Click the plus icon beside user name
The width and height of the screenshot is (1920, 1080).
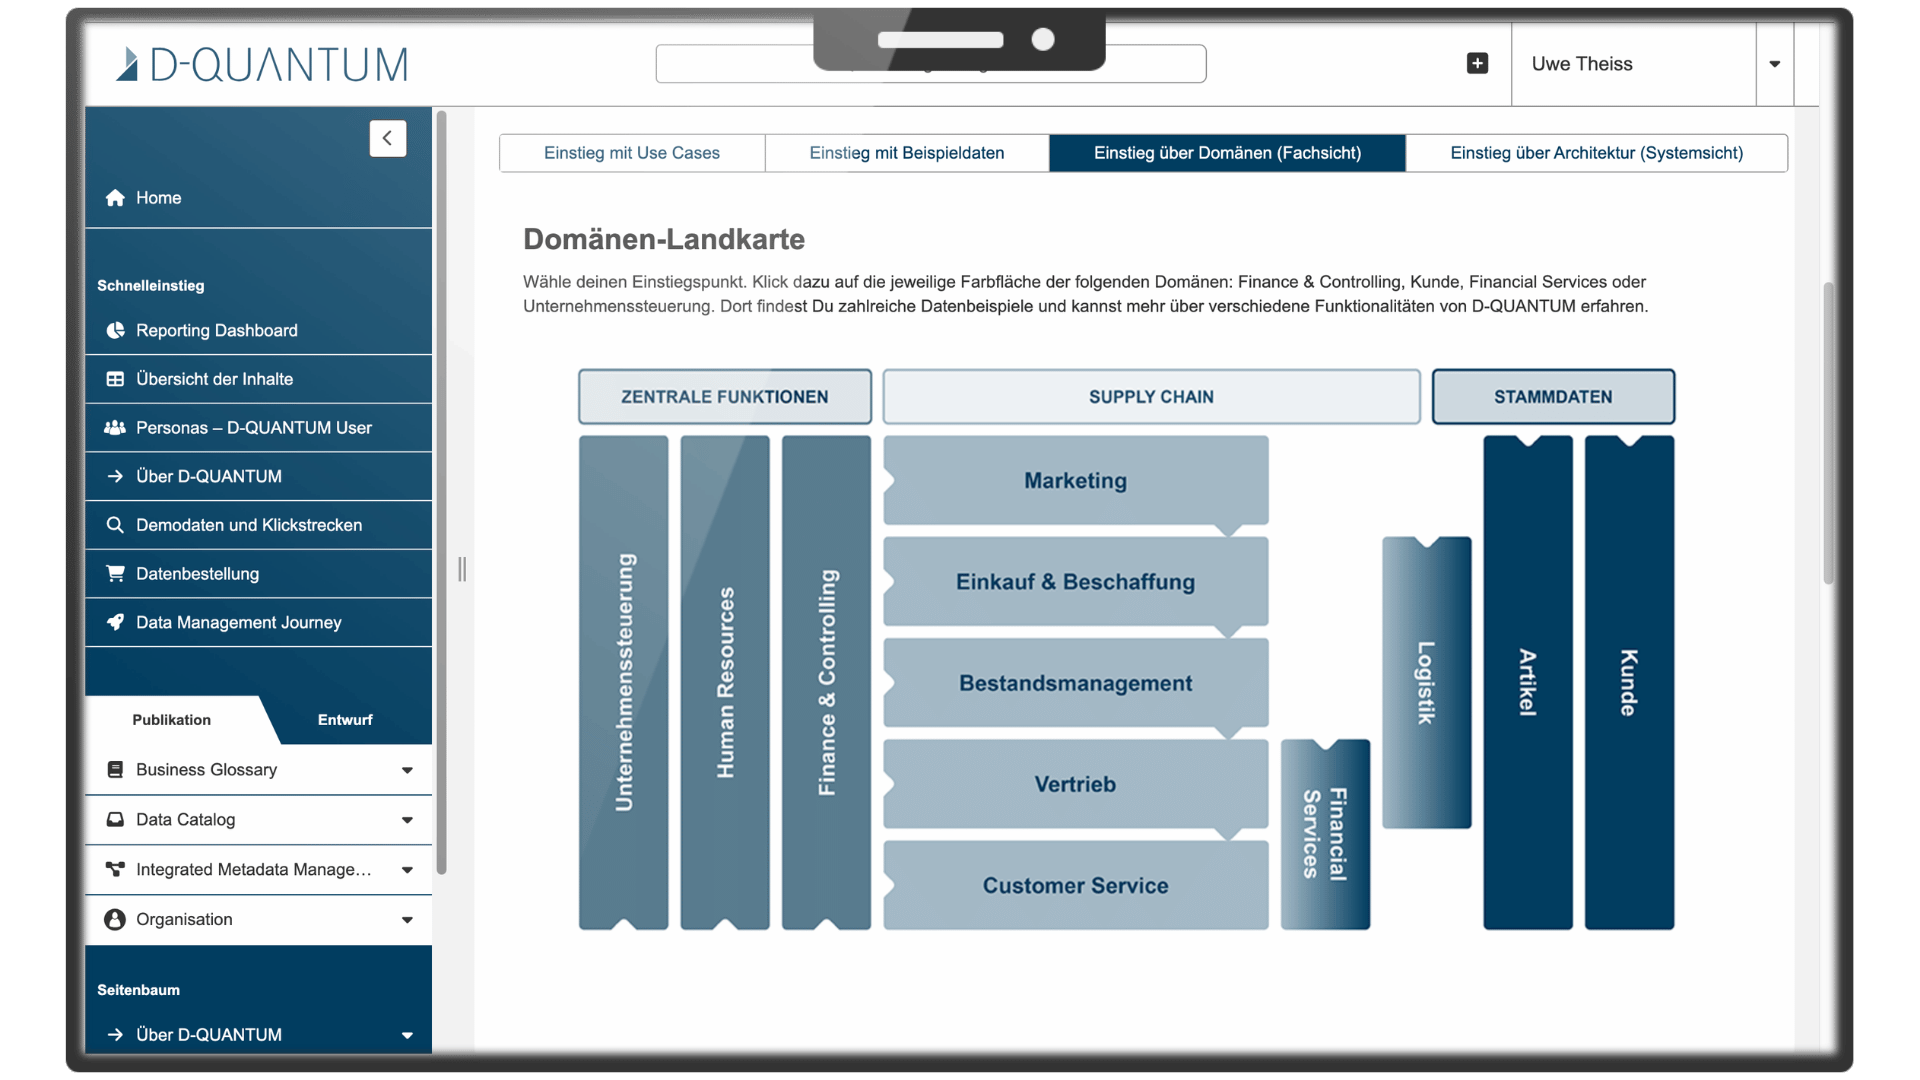(1477, 64)
